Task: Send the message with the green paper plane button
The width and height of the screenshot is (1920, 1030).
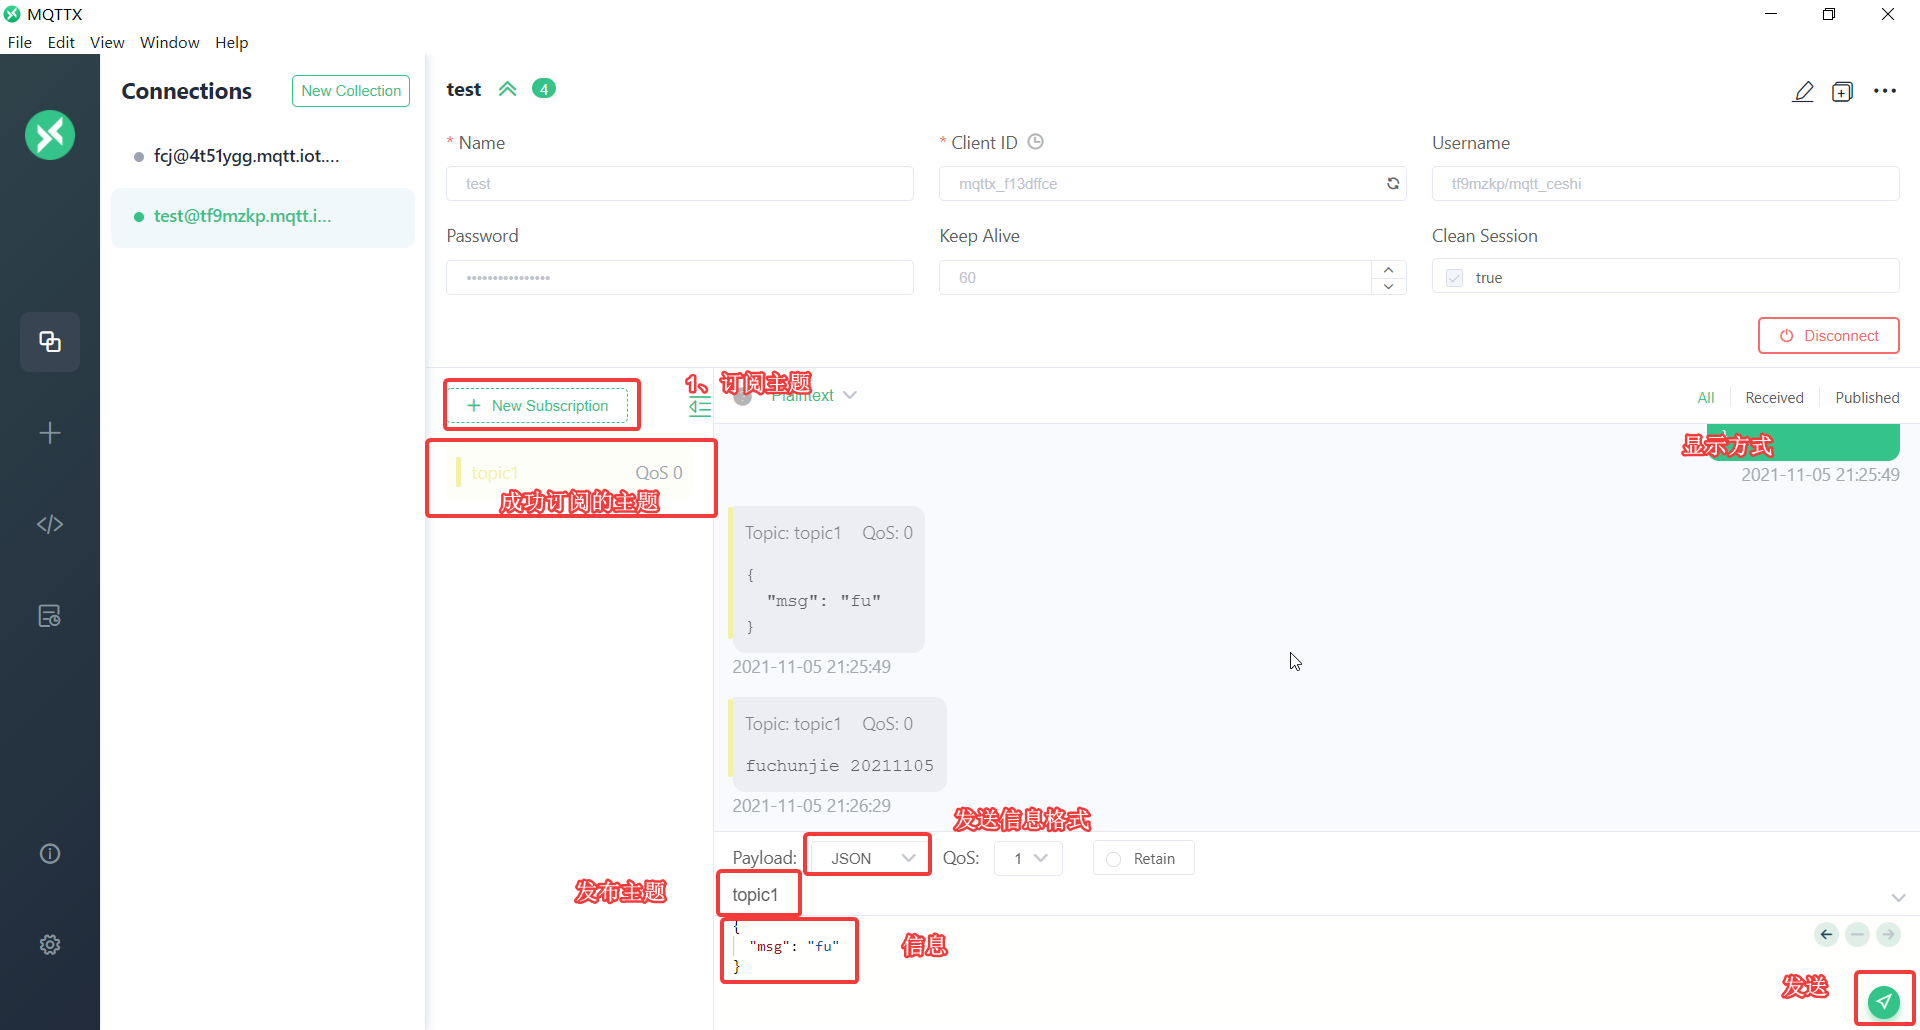Action: (x=1884, y=1000)
